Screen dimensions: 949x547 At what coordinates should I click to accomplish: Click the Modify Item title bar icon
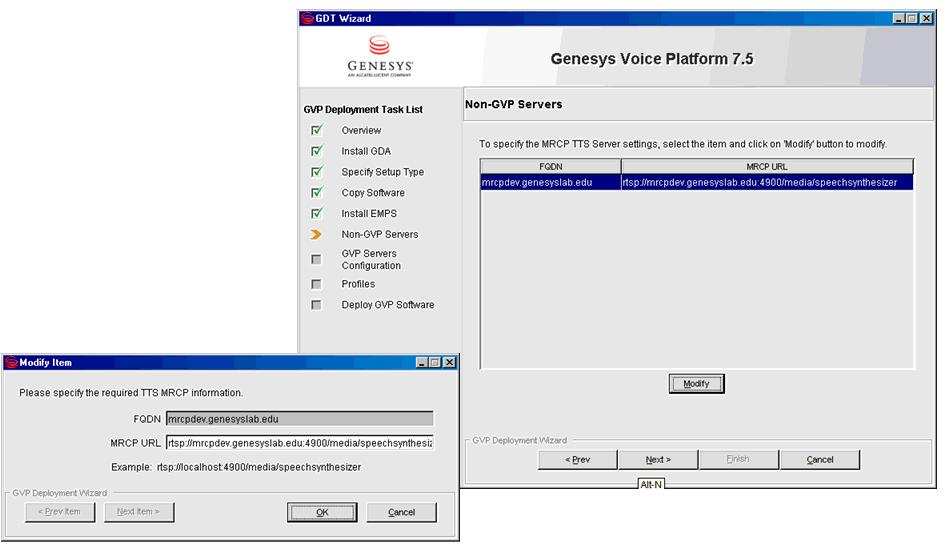click(11, 362)
